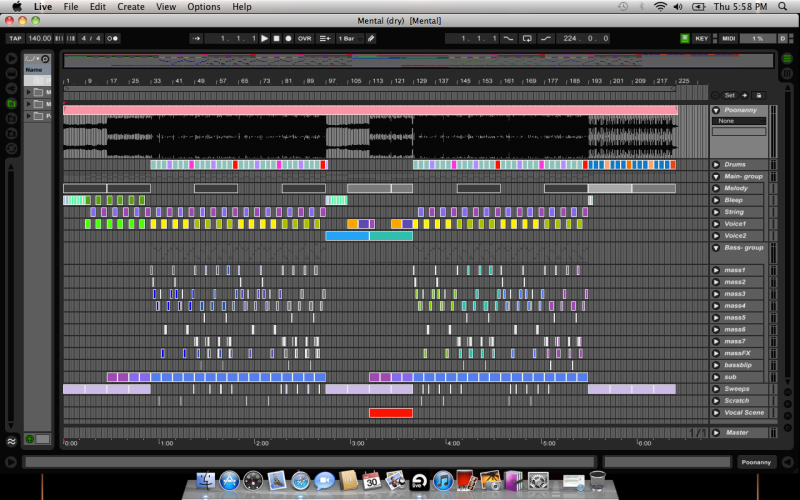Select the red Vocal Scene clip
This screenshot has height=500, width=800.
[391, 413]
